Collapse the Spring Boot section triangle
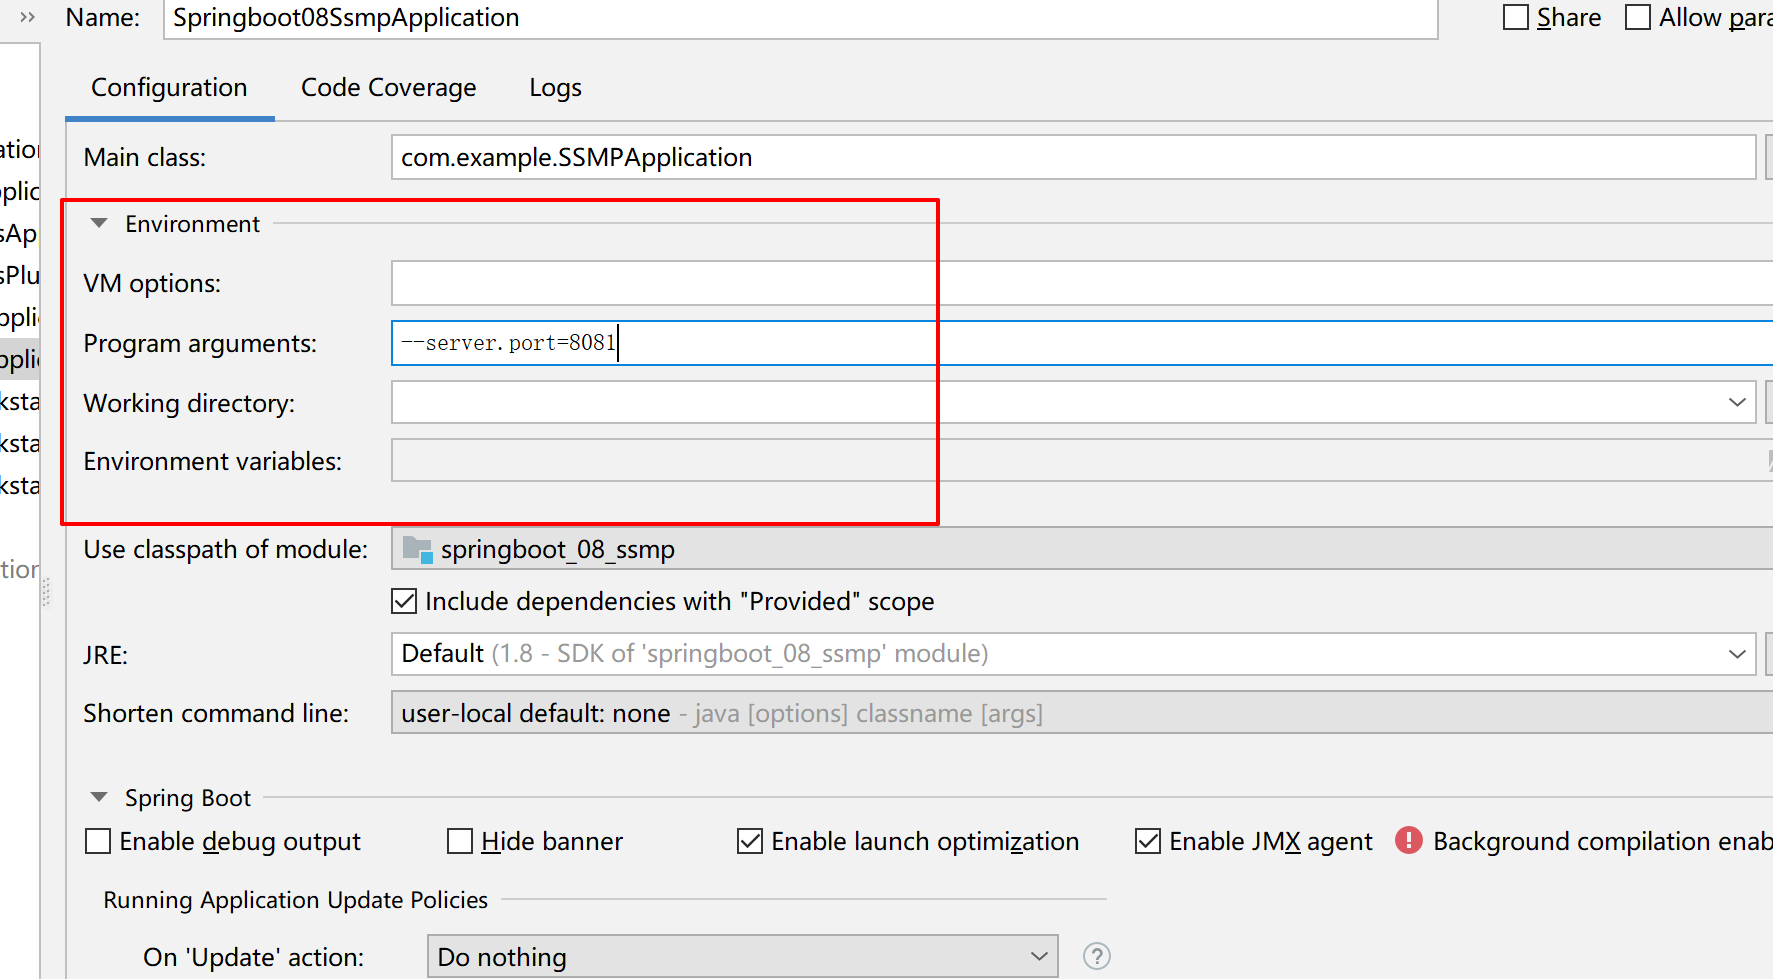The width and height of the screenshot is (1773, 979). 99,797
